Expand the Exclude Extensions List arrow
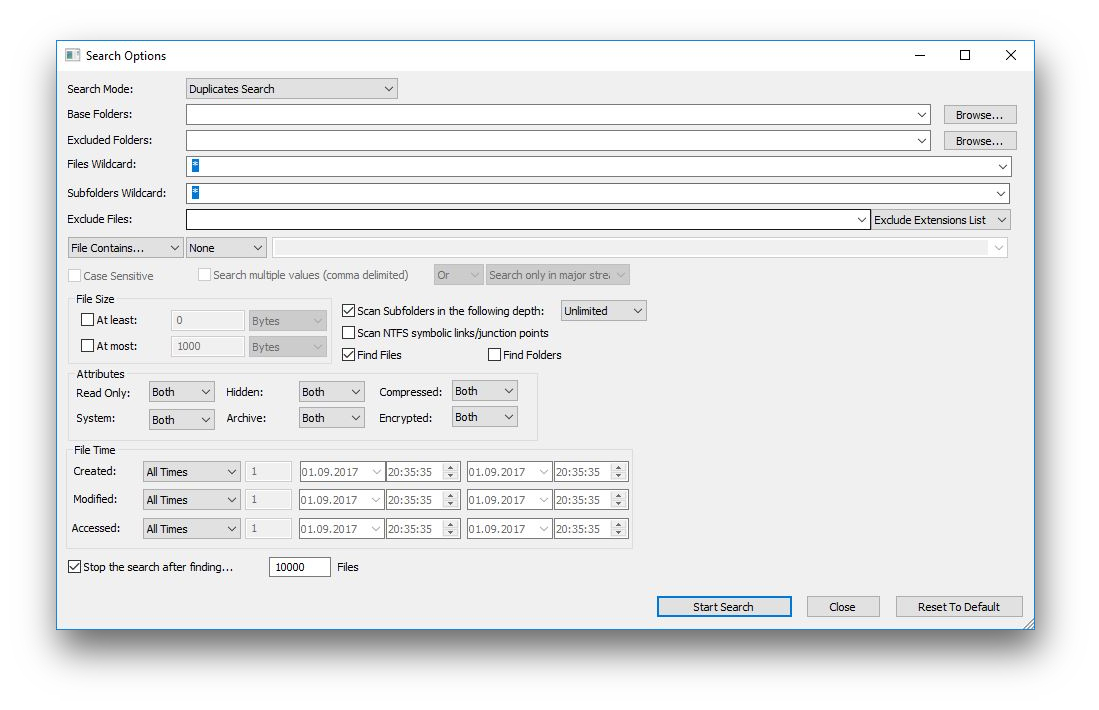This screenshot has height=710, width=1099. tap(1002, 220)
